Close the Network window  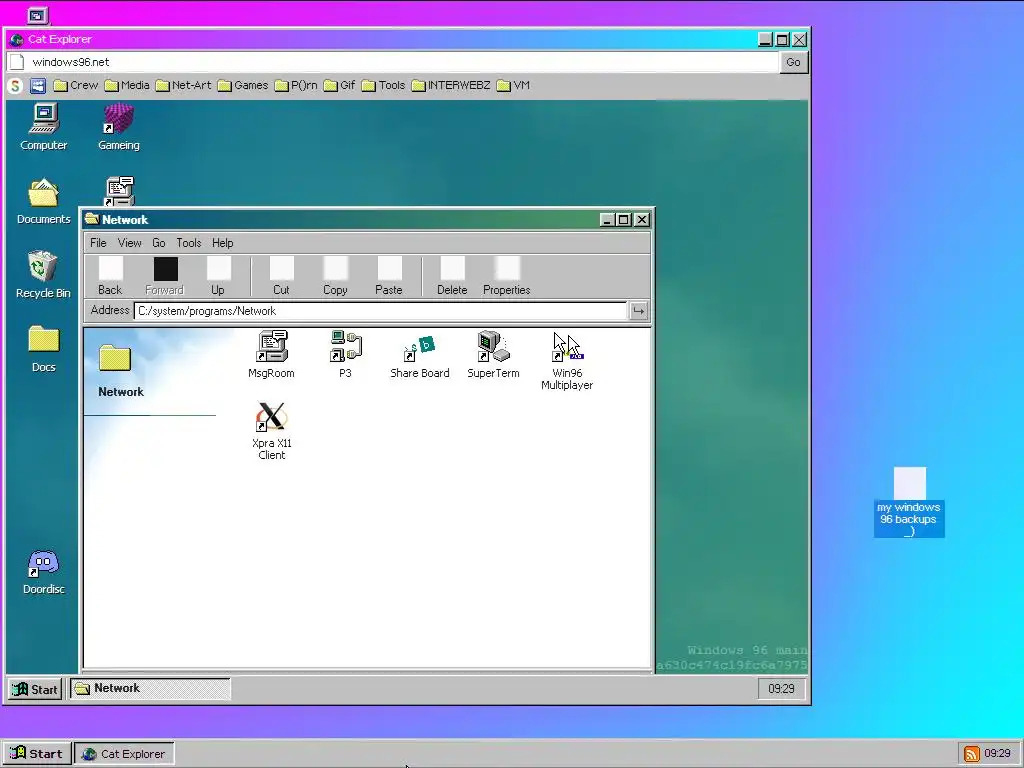tap(642, 220)
